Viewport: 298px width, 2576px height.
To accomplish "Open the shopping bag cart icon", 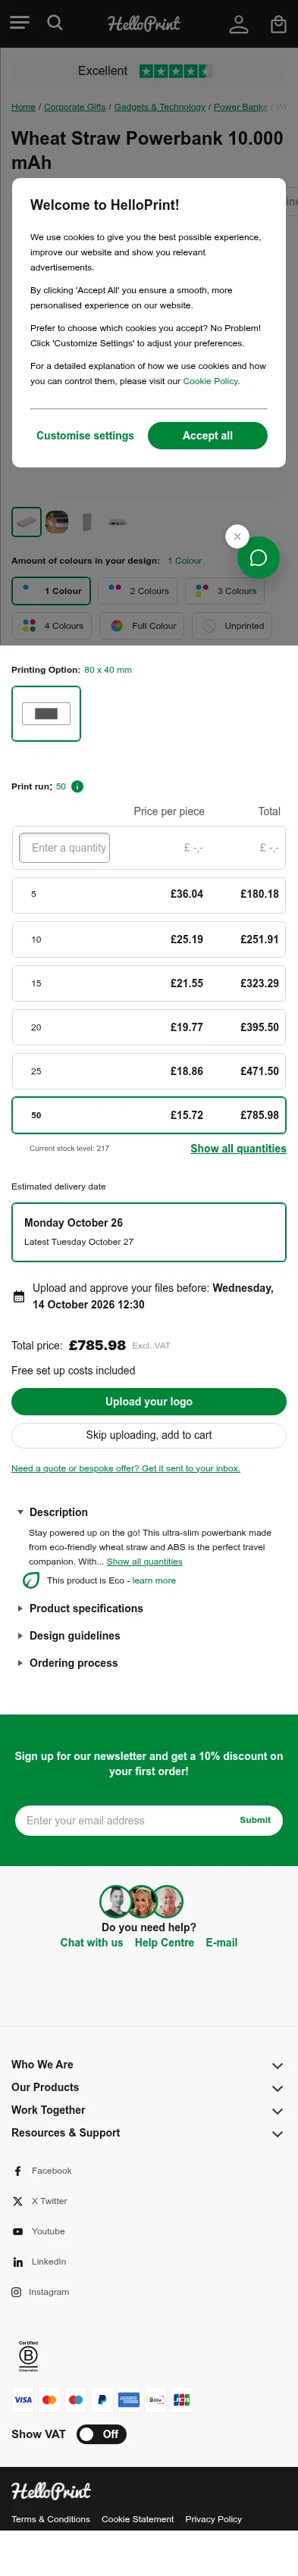I will tap(278, 24).
